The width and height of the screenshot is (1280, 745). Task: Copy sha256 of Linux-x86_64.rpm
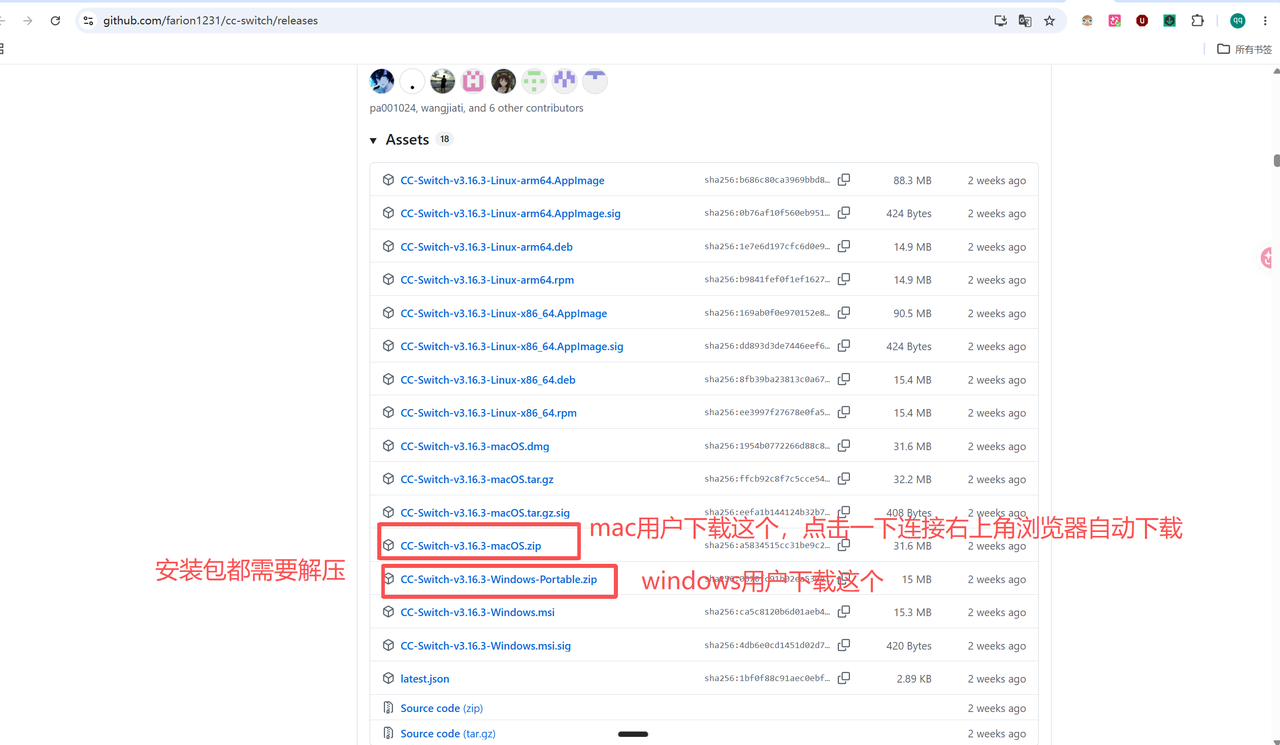844,412
